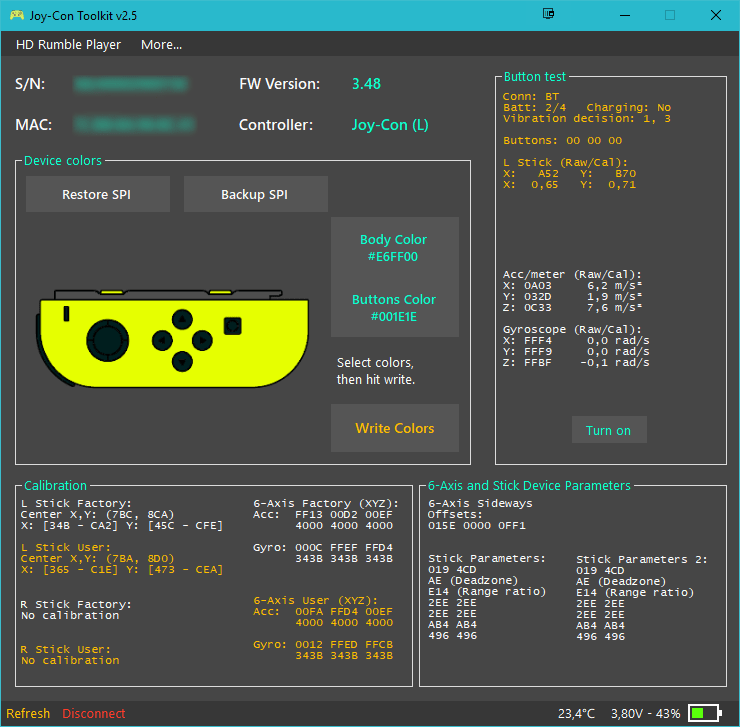Click the Refresh link
This screenshot has height=727, width=740.
click(28, 713)
